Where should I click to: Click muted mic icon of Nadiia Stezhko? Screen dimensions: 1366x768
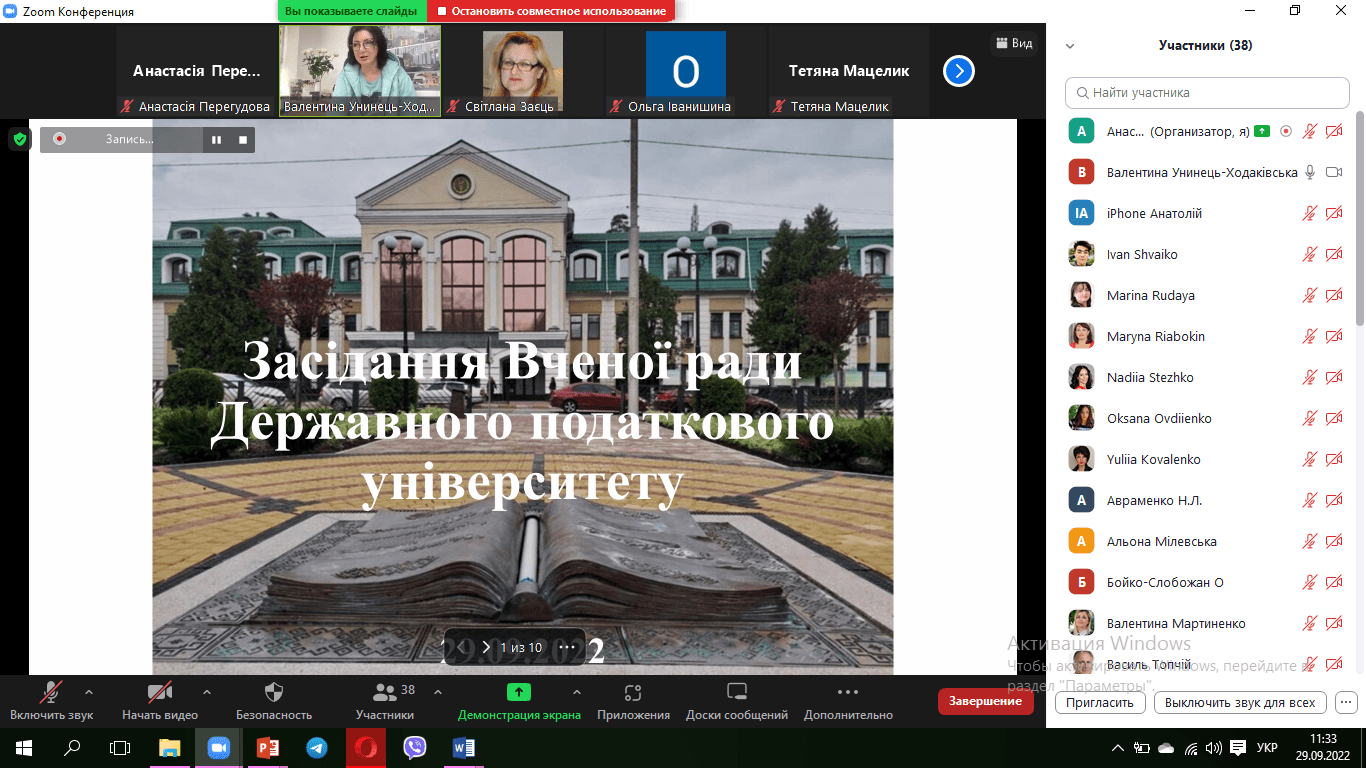1309,377
